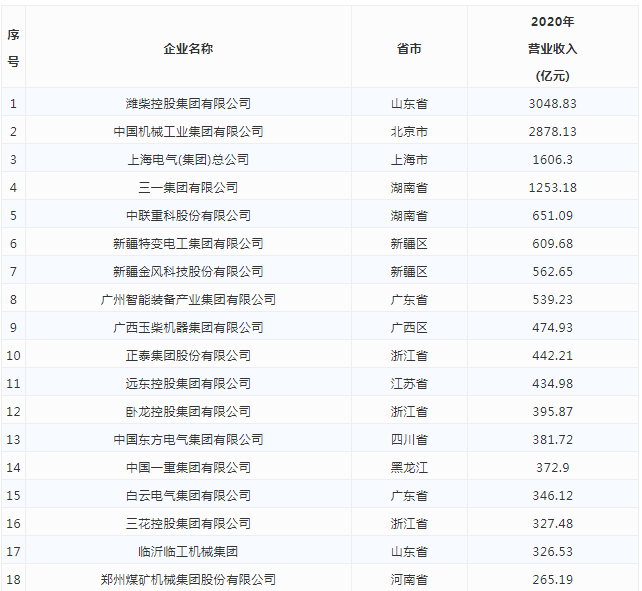Viewport: 642px width, 591px height.
Task: Click 上海市 in row 3
Action: pos(409,159)
